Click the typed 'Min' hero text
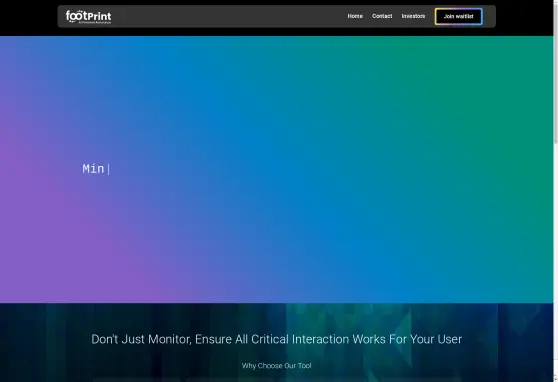Screen dimensions: 558x382 [x=93, y=169]
